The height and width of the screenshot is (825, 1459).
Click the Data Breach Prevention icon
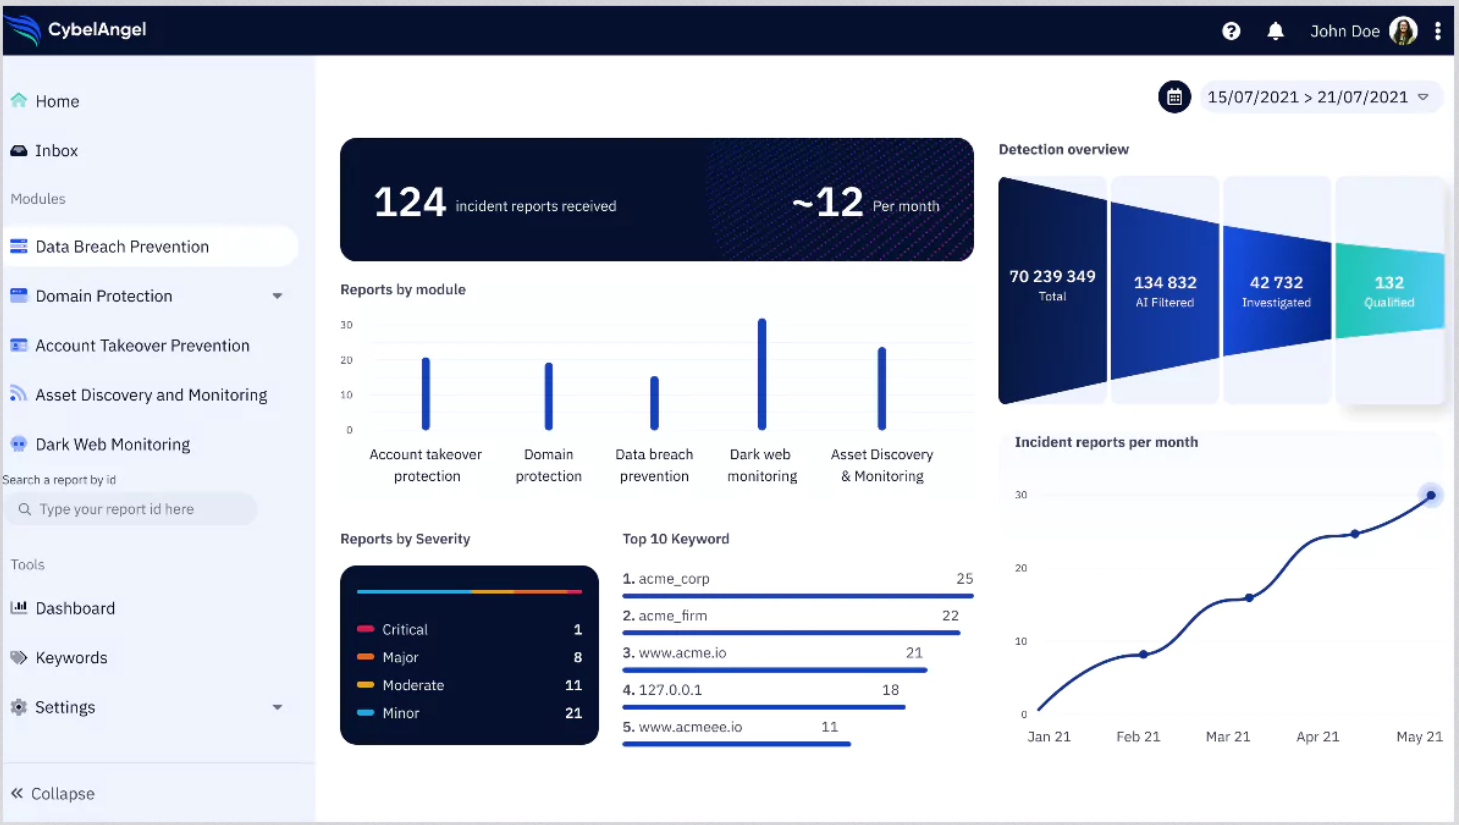pos(19,246)
